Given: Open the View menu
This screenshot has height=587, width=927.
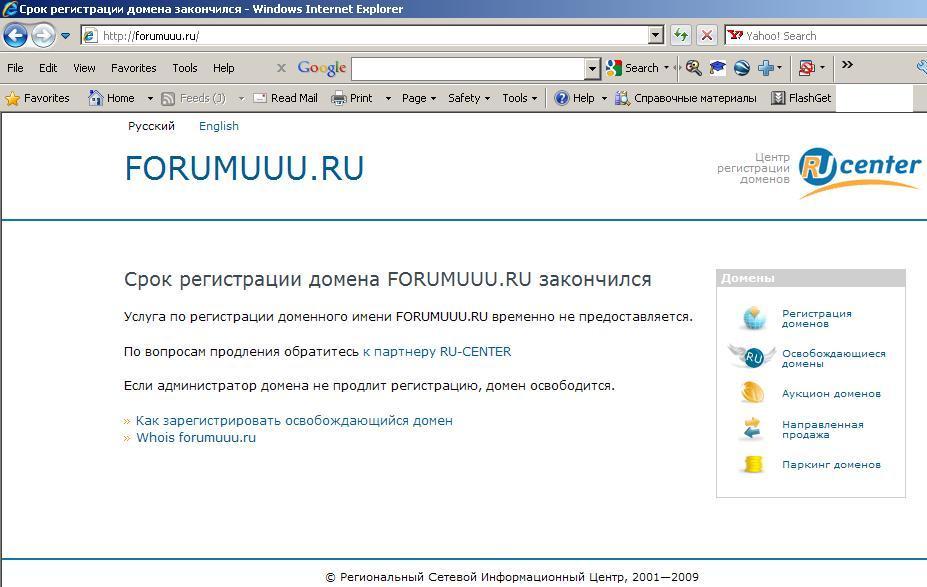Looking at the screenshot, I should click(84, 68).
